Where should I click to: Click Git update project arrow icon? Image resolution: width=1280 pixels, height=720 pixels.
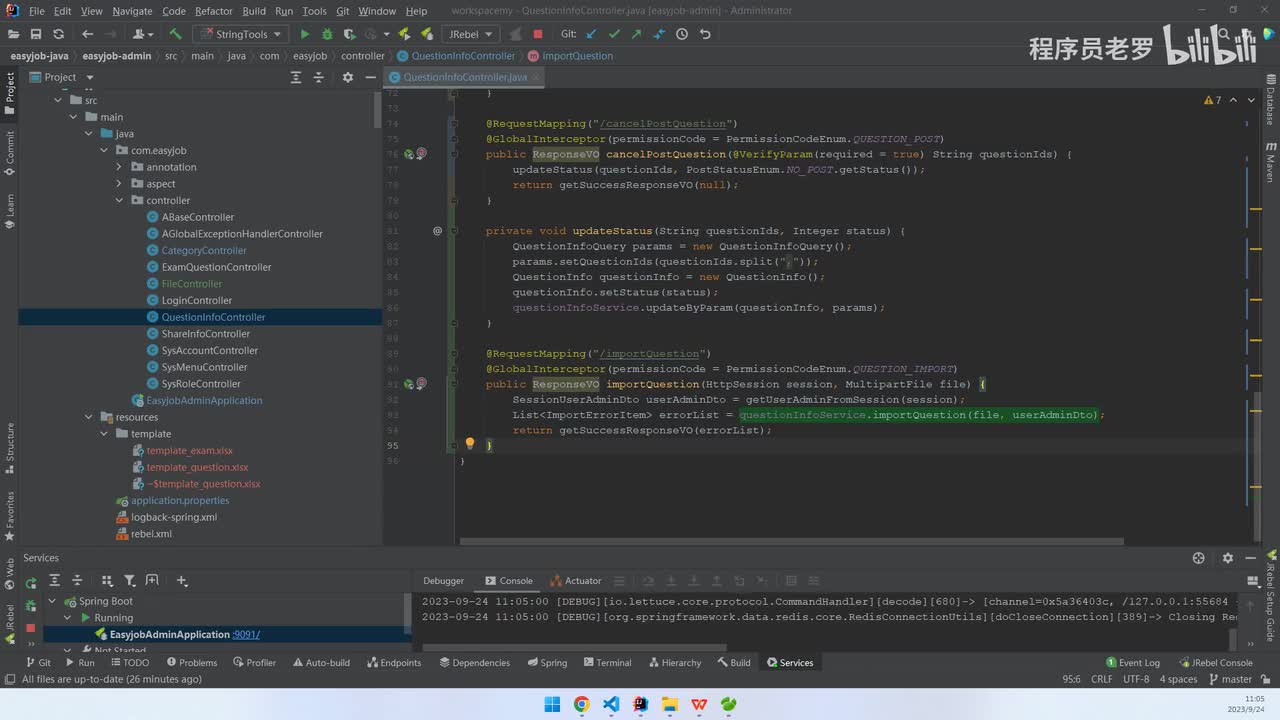coord(592,34)
